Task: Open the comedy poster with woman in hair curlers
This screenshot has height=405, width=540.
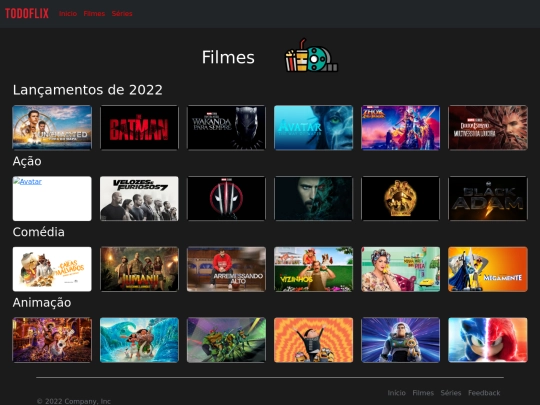Action: [401, 269]
